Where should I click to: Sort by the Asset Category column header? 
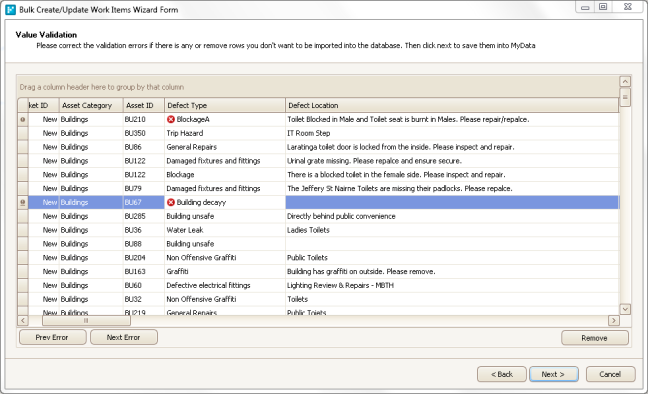tap(91, 105)
